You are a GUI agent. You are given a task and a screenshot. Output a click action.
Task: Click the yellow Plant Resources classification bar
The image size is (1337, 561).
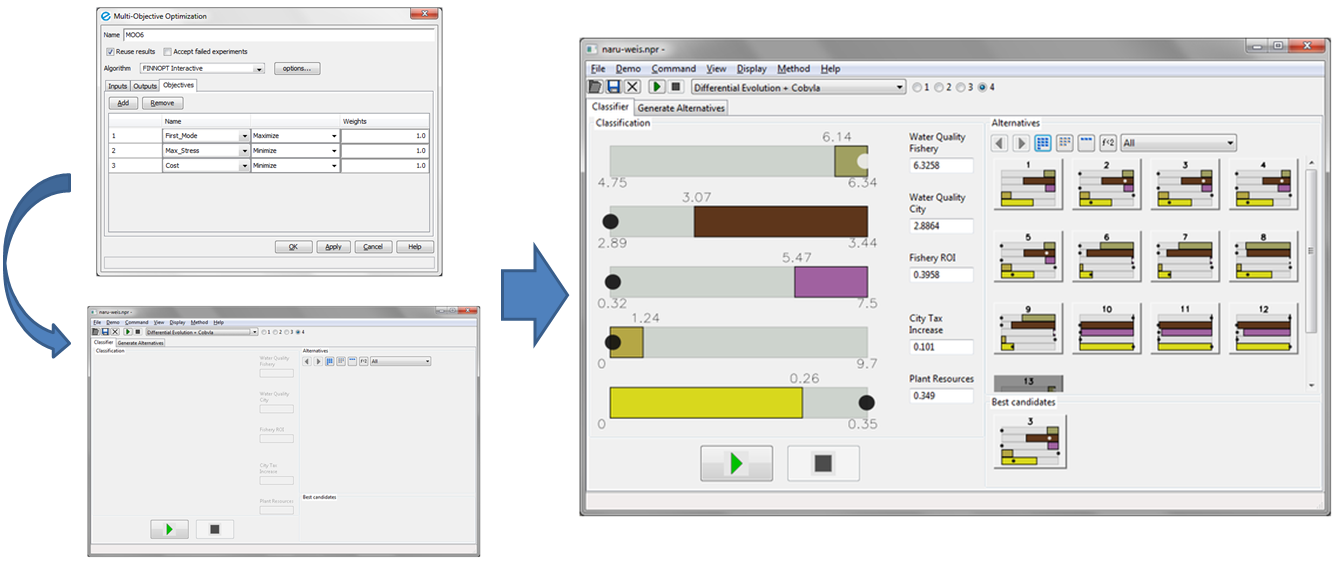coord(706,402)
